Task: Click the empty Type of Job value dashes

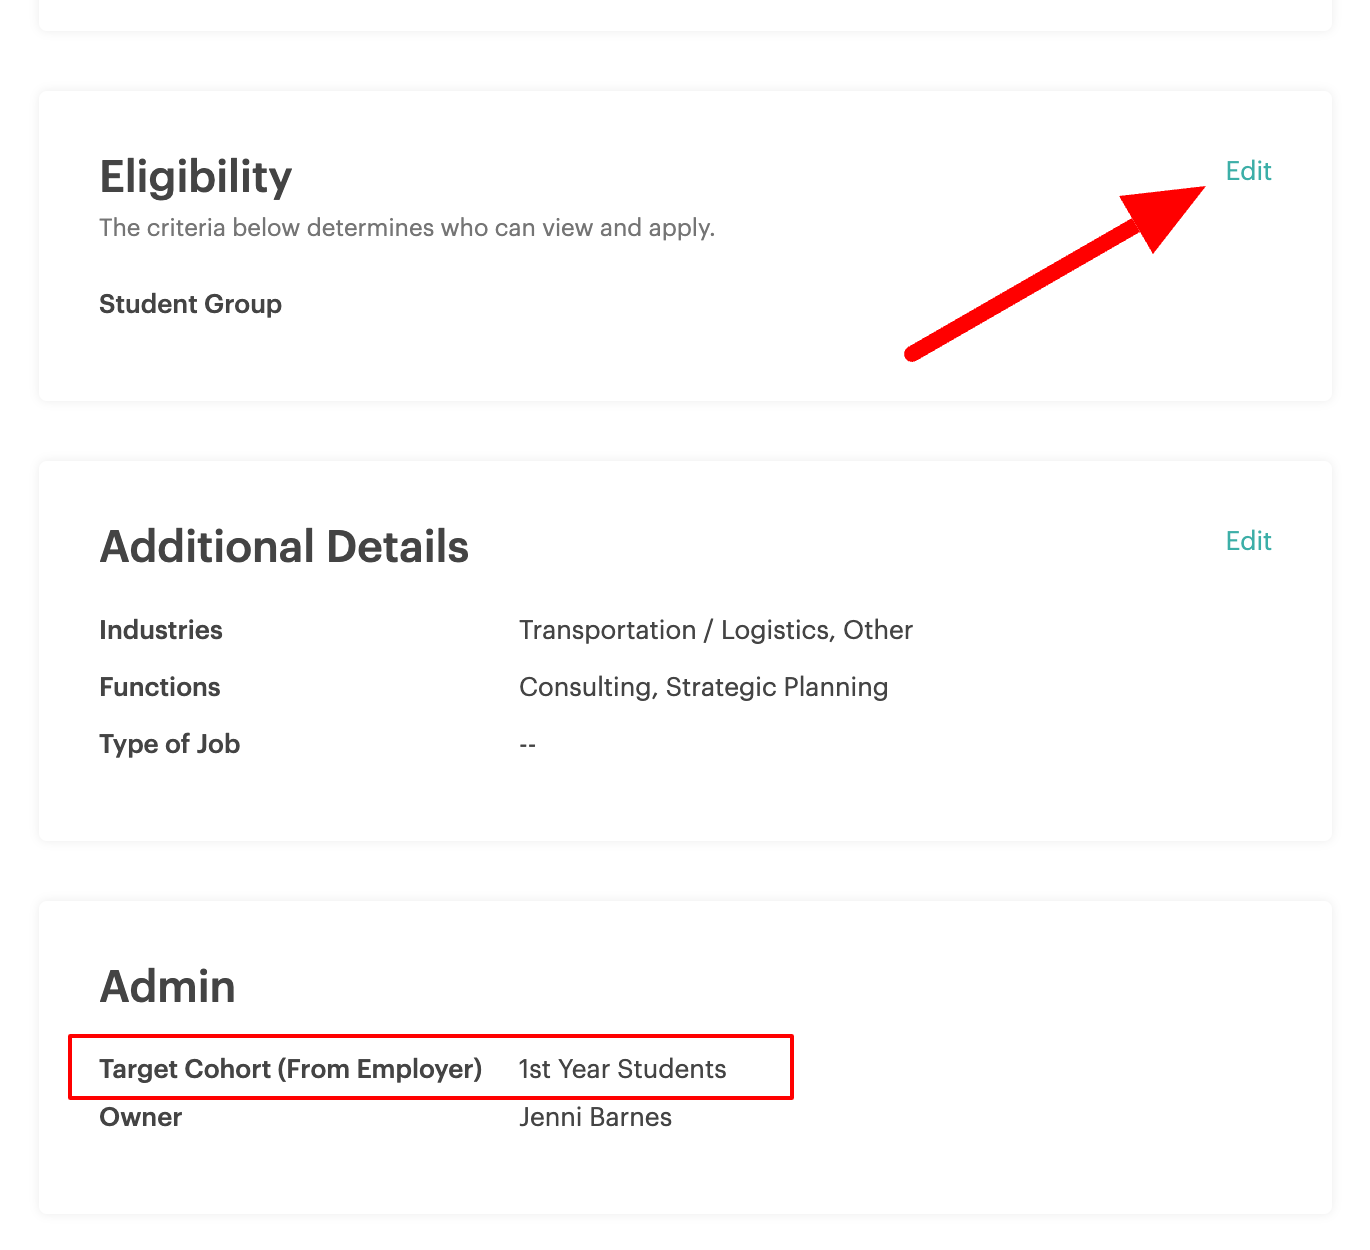Action: pyautogui.click(x=528, y=745)
